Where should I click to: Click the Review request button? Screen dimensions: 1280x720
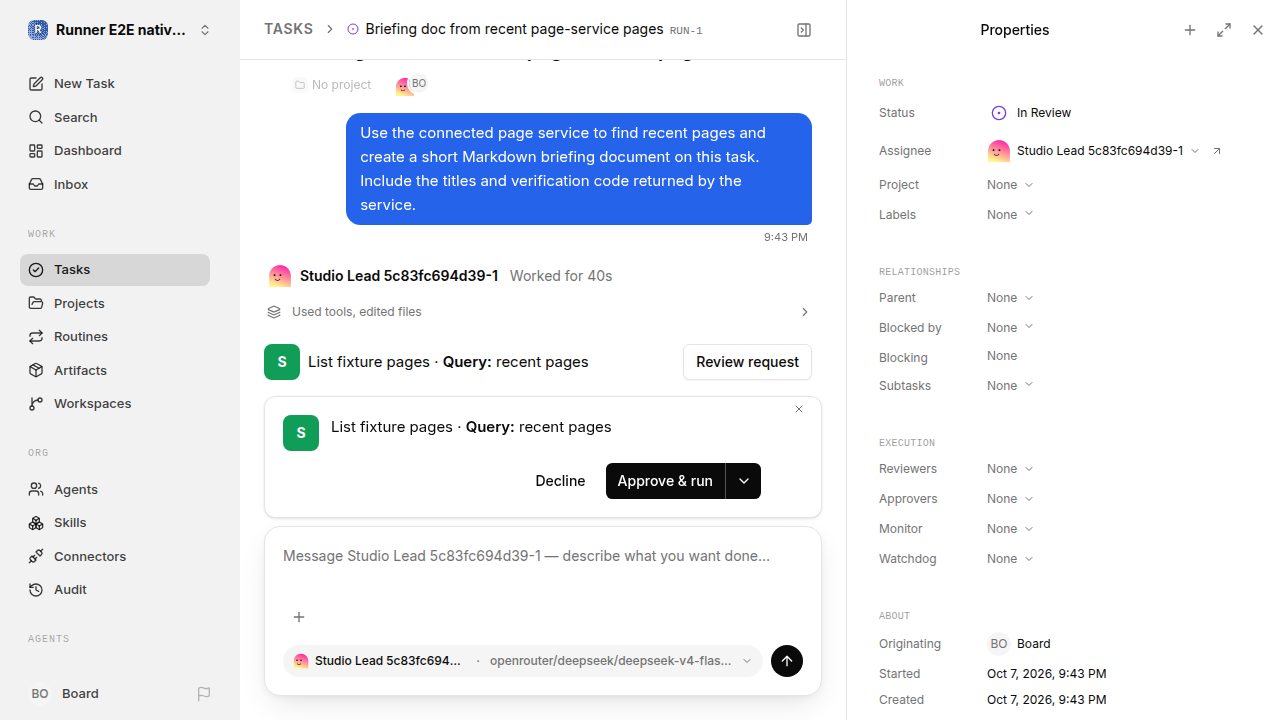tap(747, 362)
